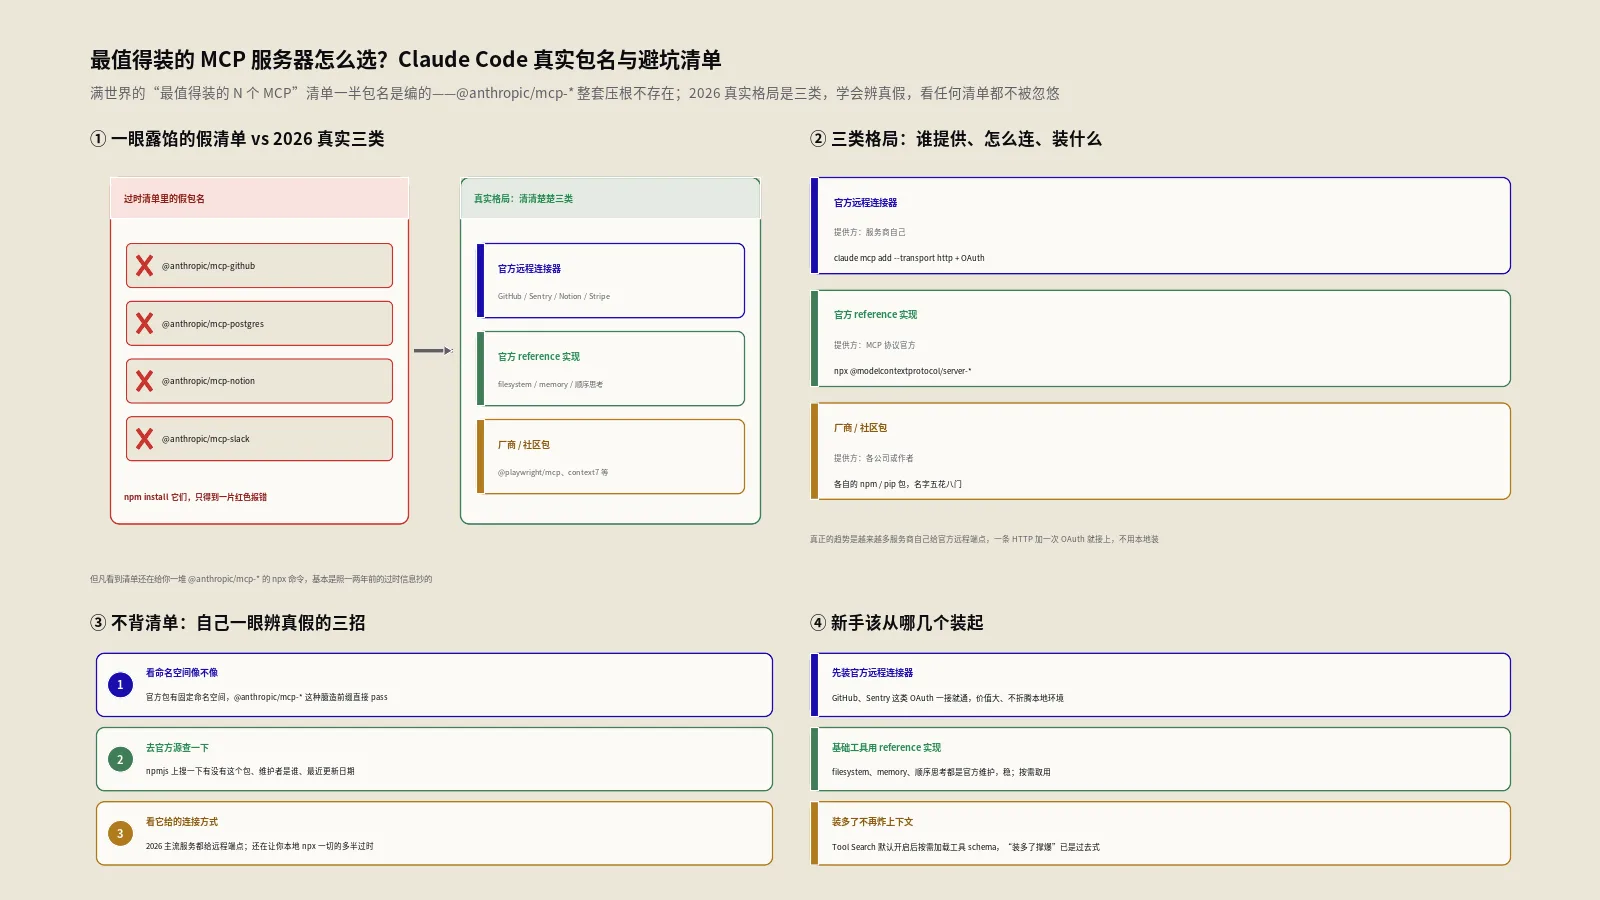Click the blue number 1 circle badge

pos(120,685)
